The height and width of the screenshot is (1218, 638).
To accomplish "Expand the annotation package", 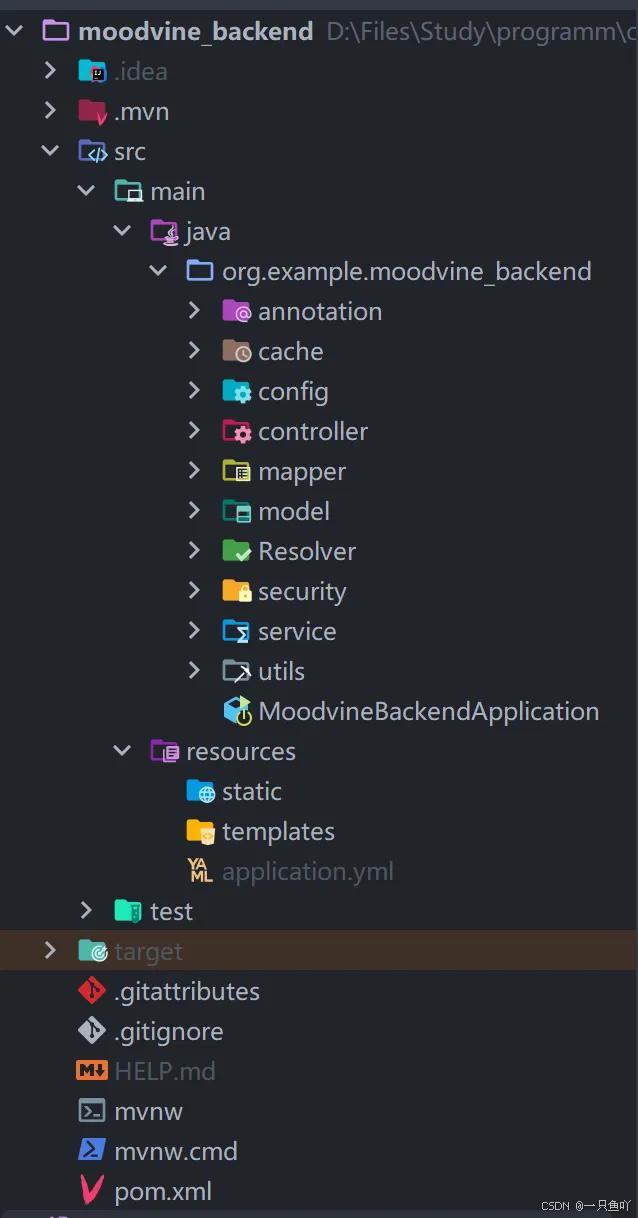I will pos(196,310).
